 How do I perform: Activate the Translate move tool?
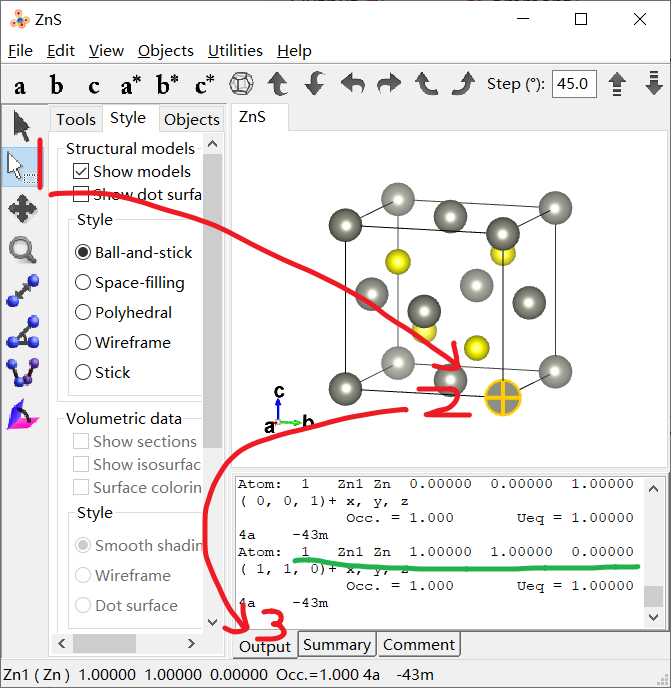21,209
